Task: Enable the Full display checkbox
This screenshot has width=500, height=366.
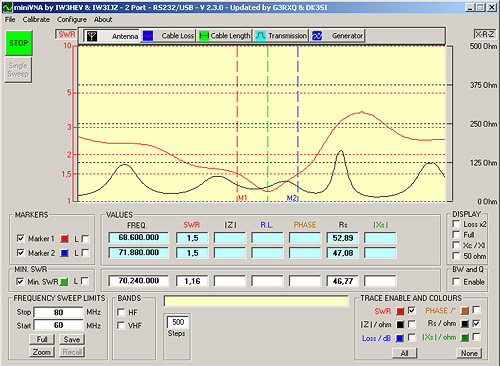Action: tap(456, 234)
